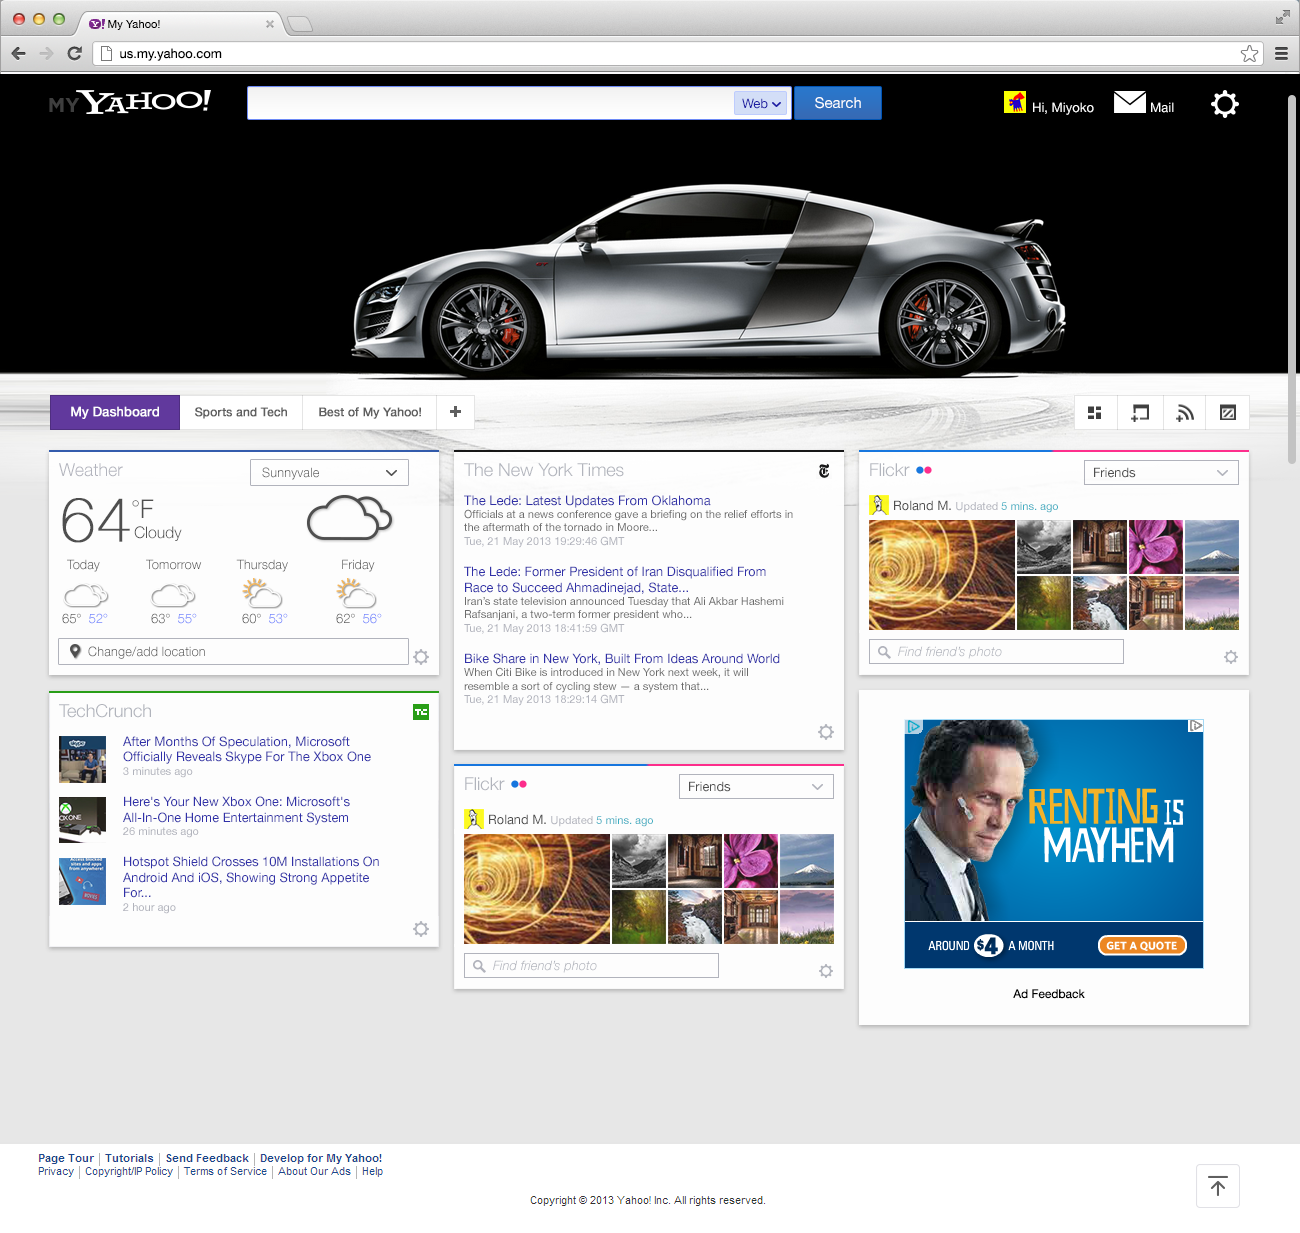
Task: Open the RSS feed add icon
Action: [x=1185, y=412]
